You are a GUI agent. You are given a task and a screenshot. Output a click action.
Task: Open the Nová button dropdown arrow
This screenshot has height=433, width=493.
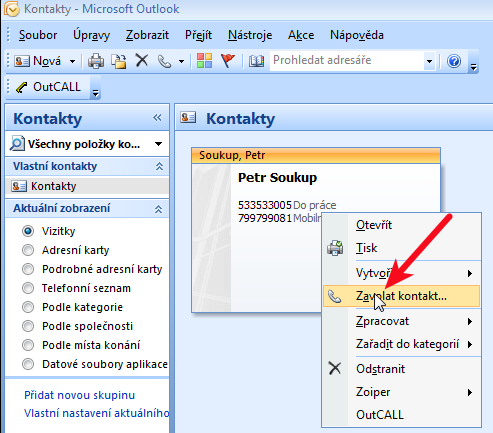72,61
